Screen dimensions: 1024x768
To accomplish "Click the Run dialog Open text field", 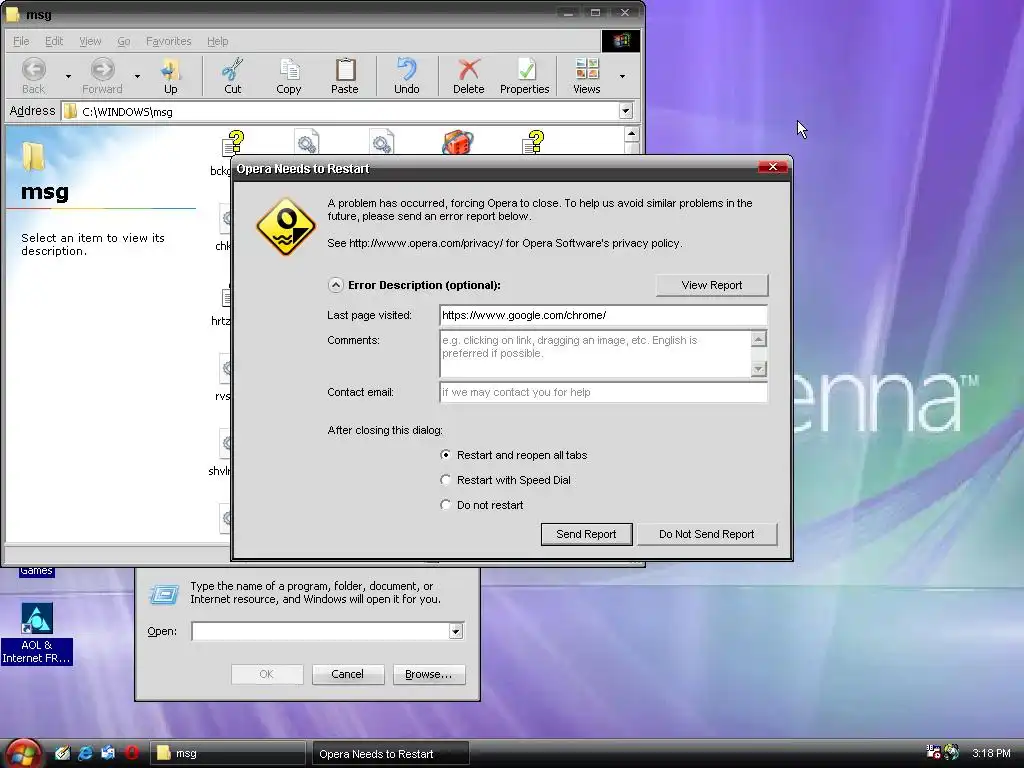I will point(321,632).
